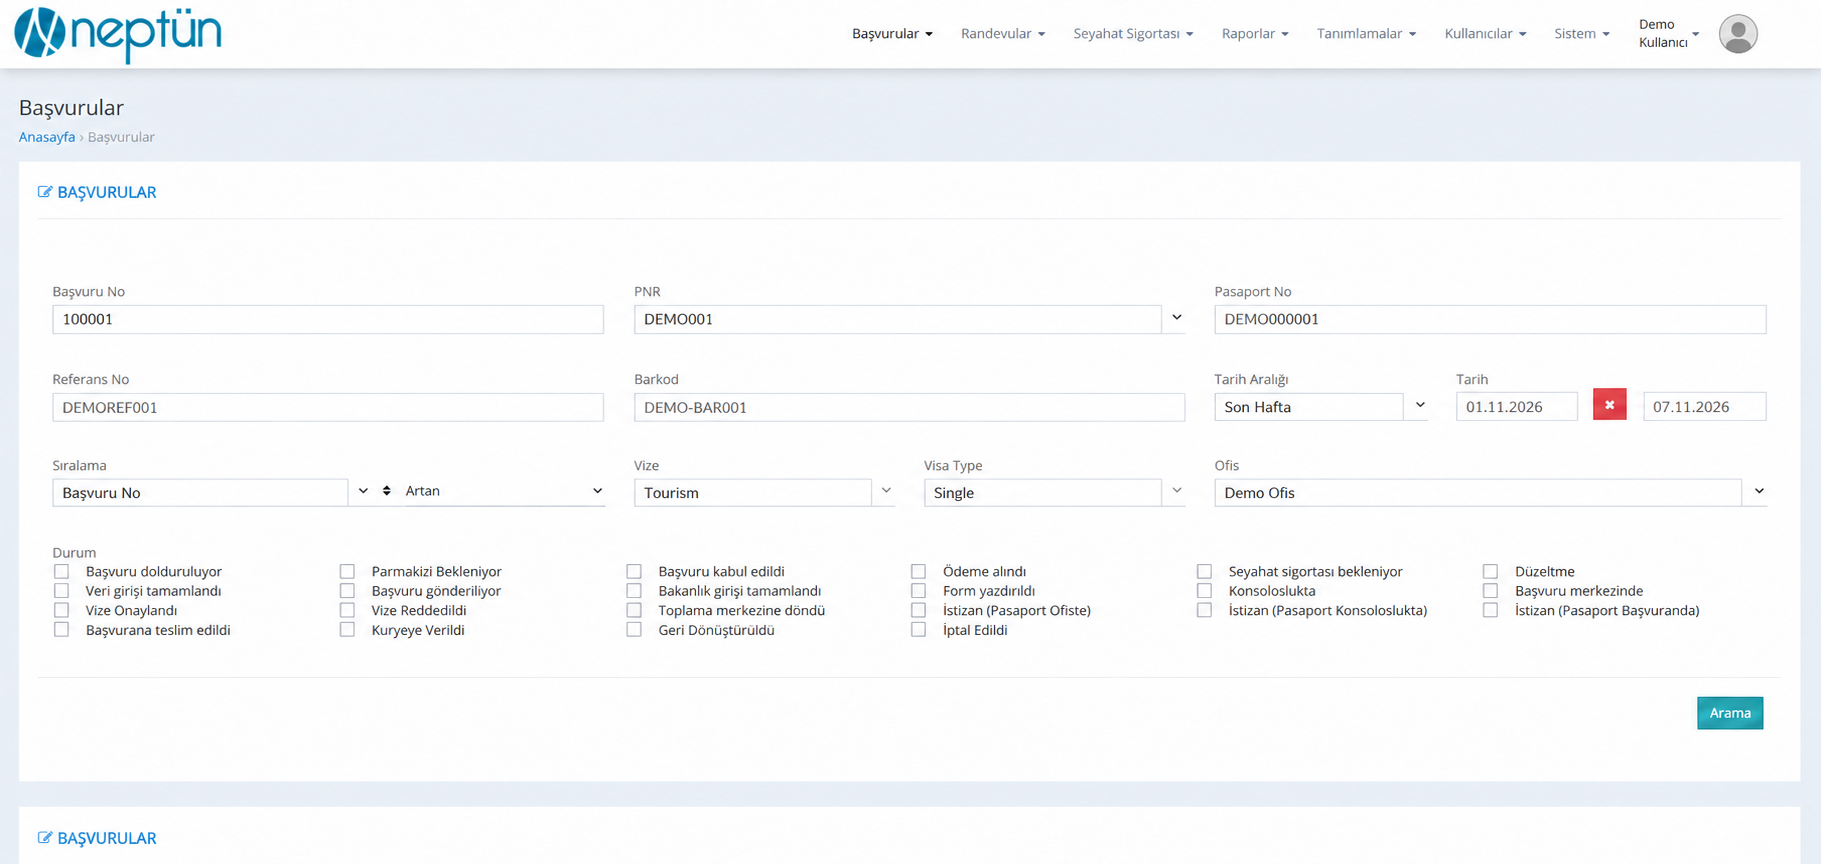Viewport: 1821px width, 864px height.
Task: Check the Konsoloslukta status box
Action: point(1204,591)
